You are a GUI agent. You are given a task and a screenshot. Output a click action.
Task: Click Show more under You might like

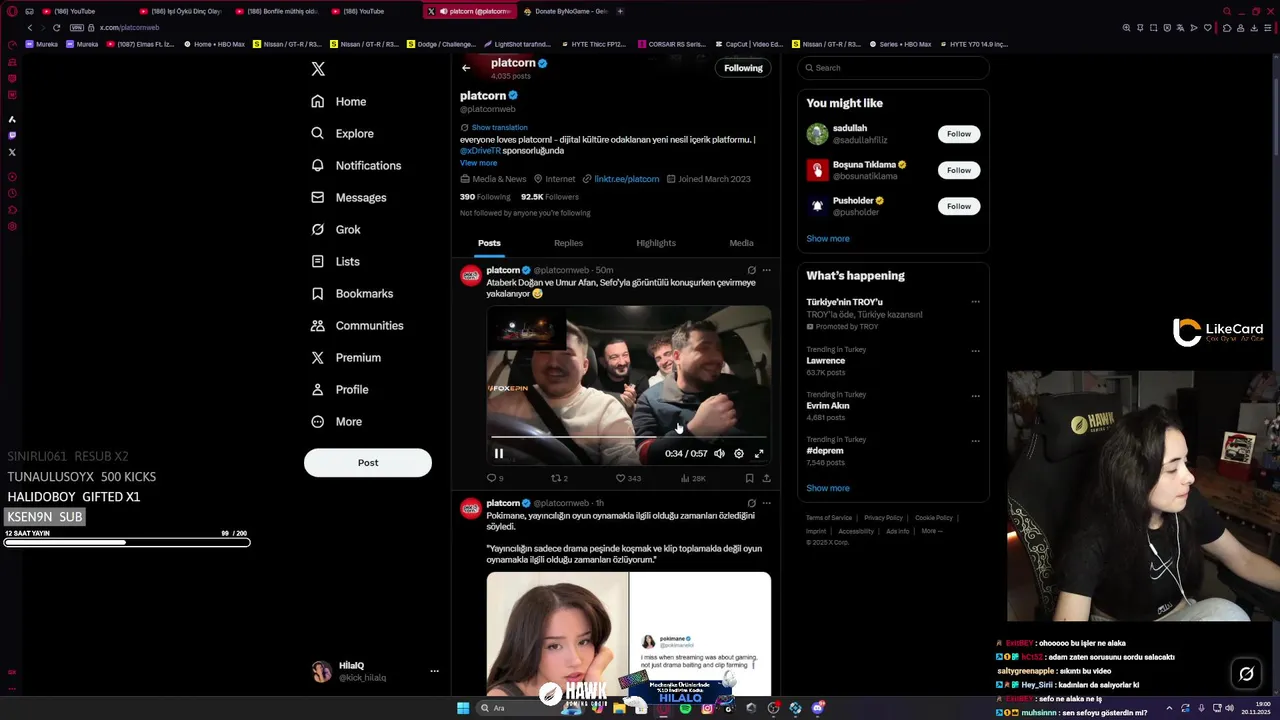click(828, 239)
